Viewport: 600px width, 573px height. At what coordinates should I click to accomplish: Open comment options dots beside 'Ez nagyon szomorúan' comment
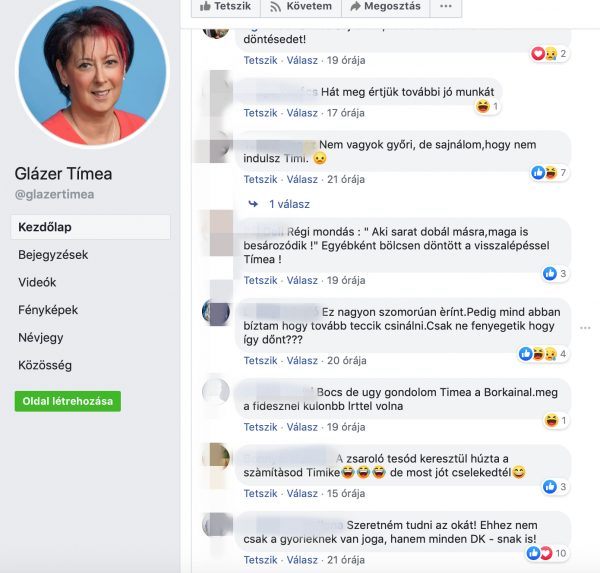(x=585, y=328)
